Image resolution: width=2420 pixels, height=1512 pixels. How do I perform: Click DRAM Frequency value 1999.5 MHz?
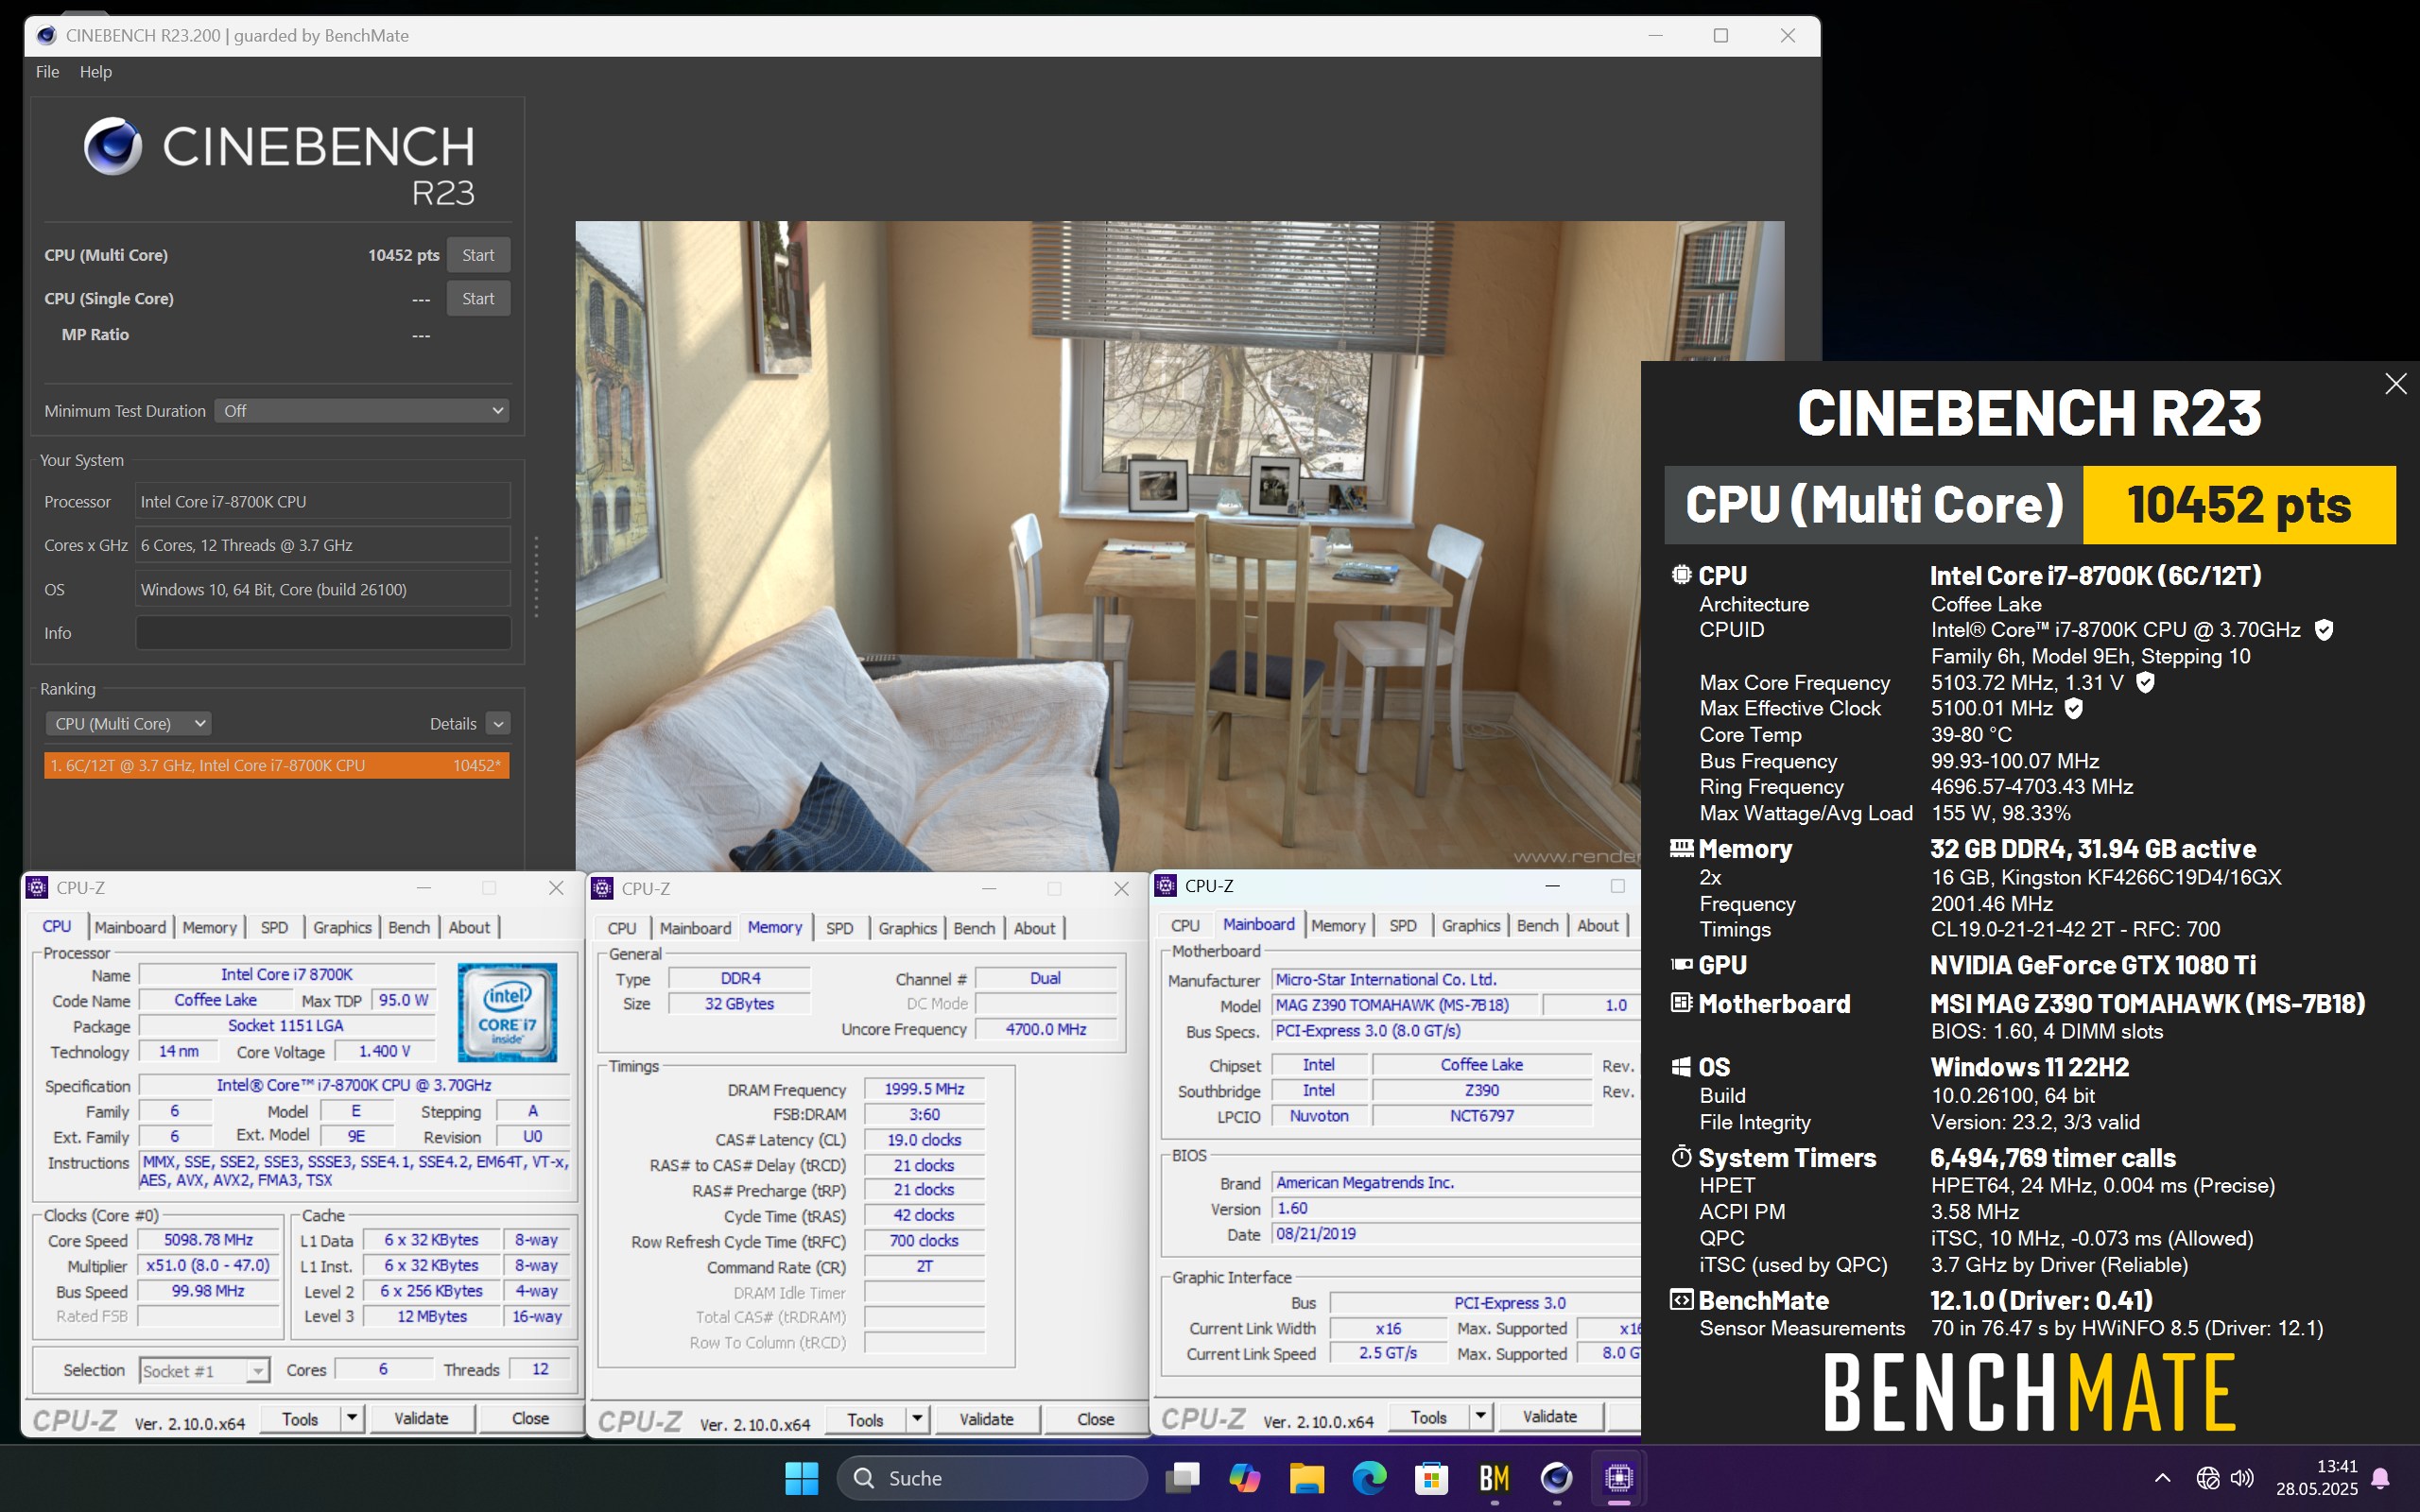[x=924, y=1088]
